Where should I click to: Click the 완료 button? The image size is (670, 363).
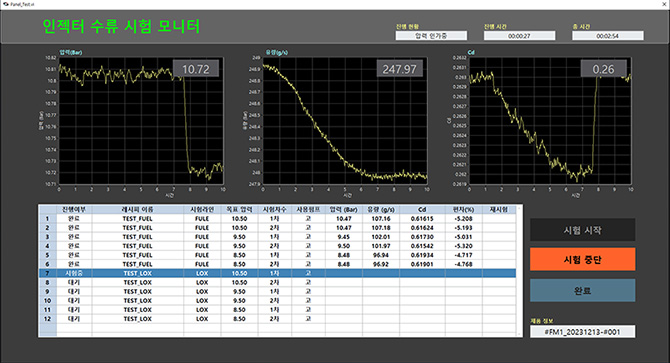click(x=582, y=290)
